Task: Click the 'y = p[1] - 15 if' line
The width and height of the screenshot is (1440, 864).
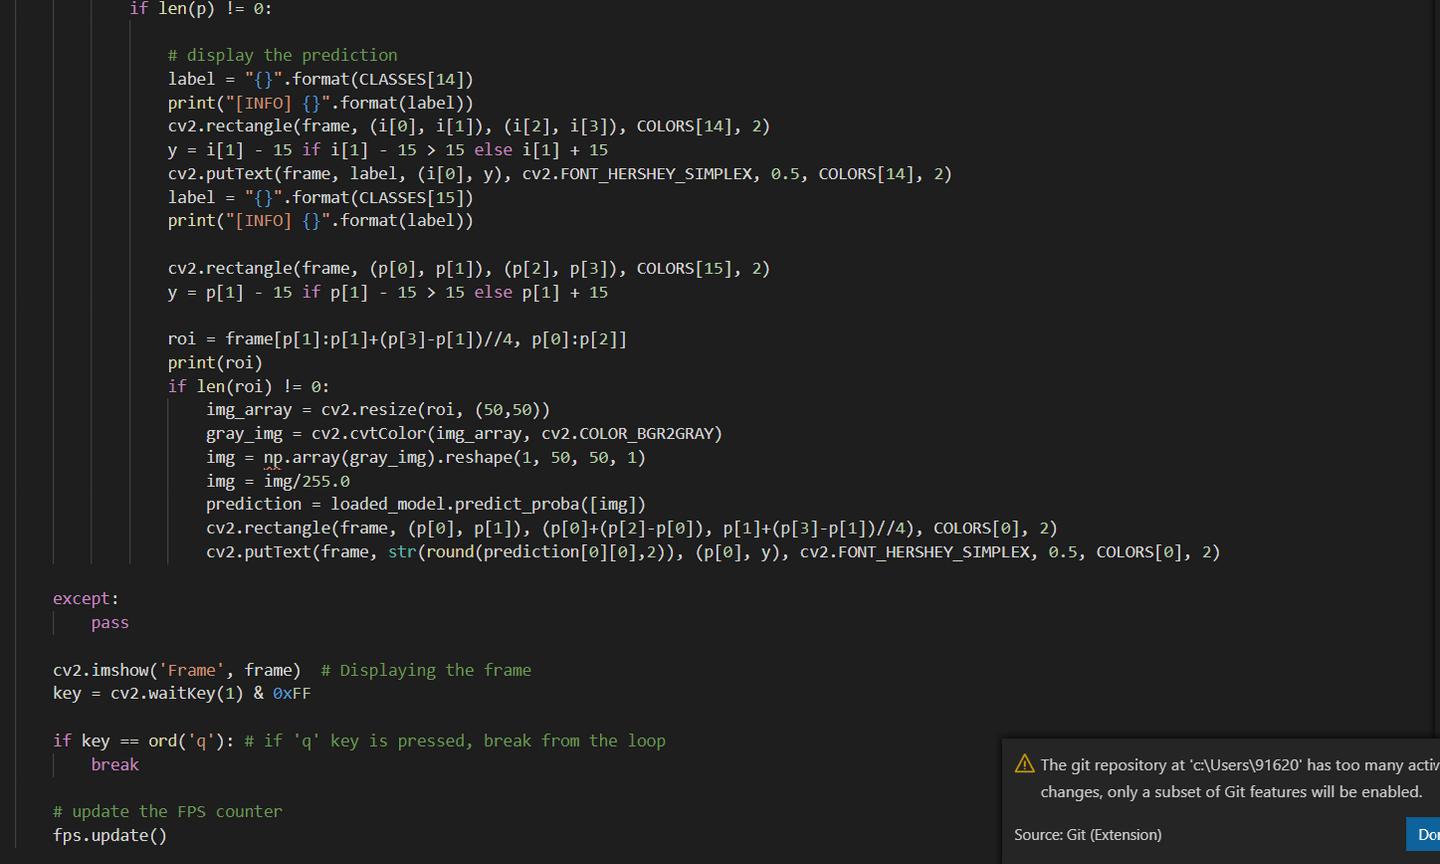Action: 388,292
